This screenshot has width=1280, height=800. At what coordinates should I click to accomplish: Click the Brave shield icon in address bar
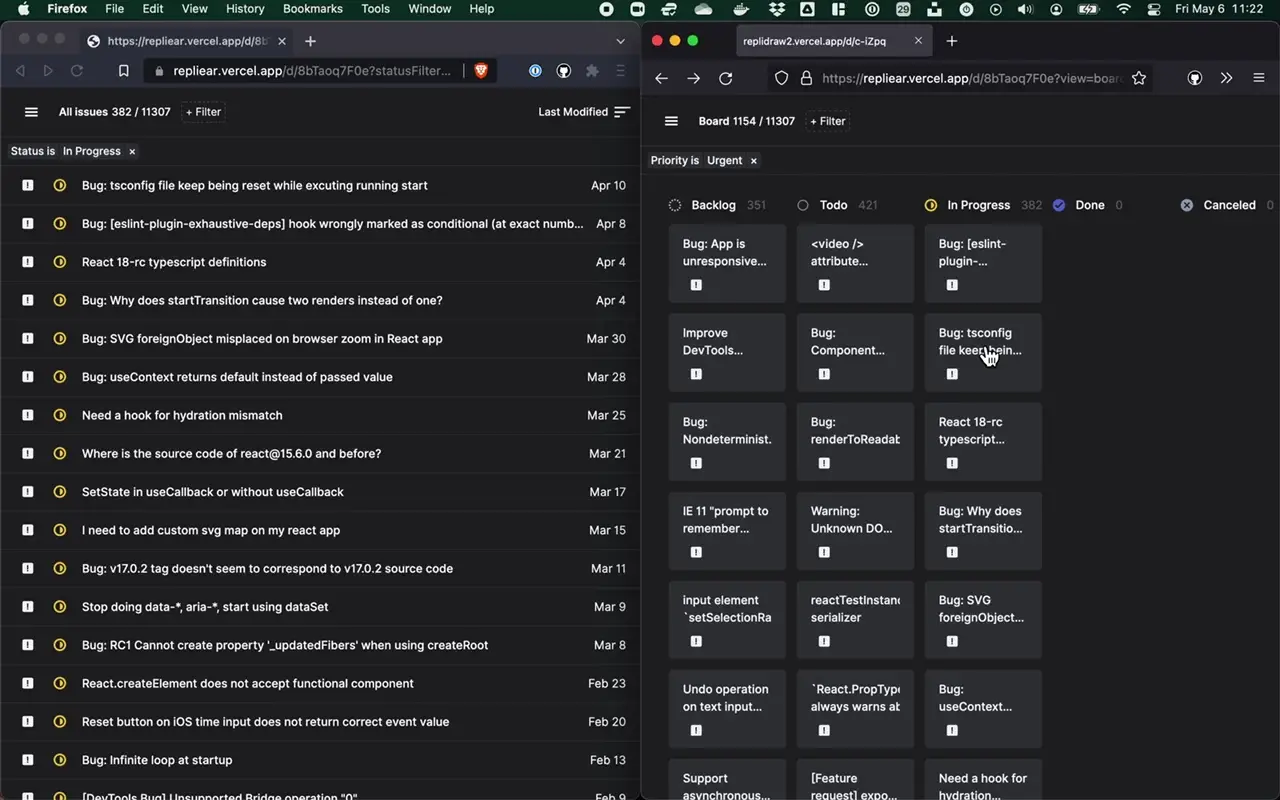[x=481, y=71]
